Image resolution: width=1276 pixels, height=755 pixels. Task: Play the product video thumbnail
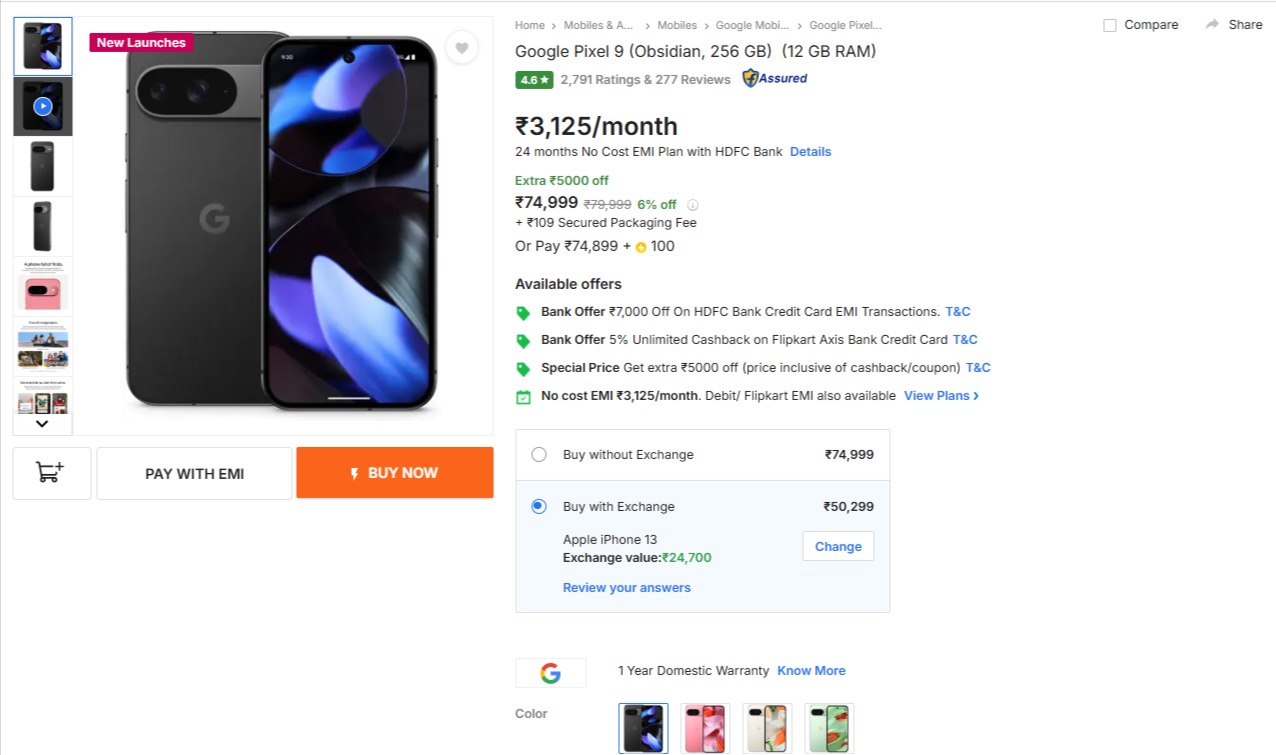(43, 106)
